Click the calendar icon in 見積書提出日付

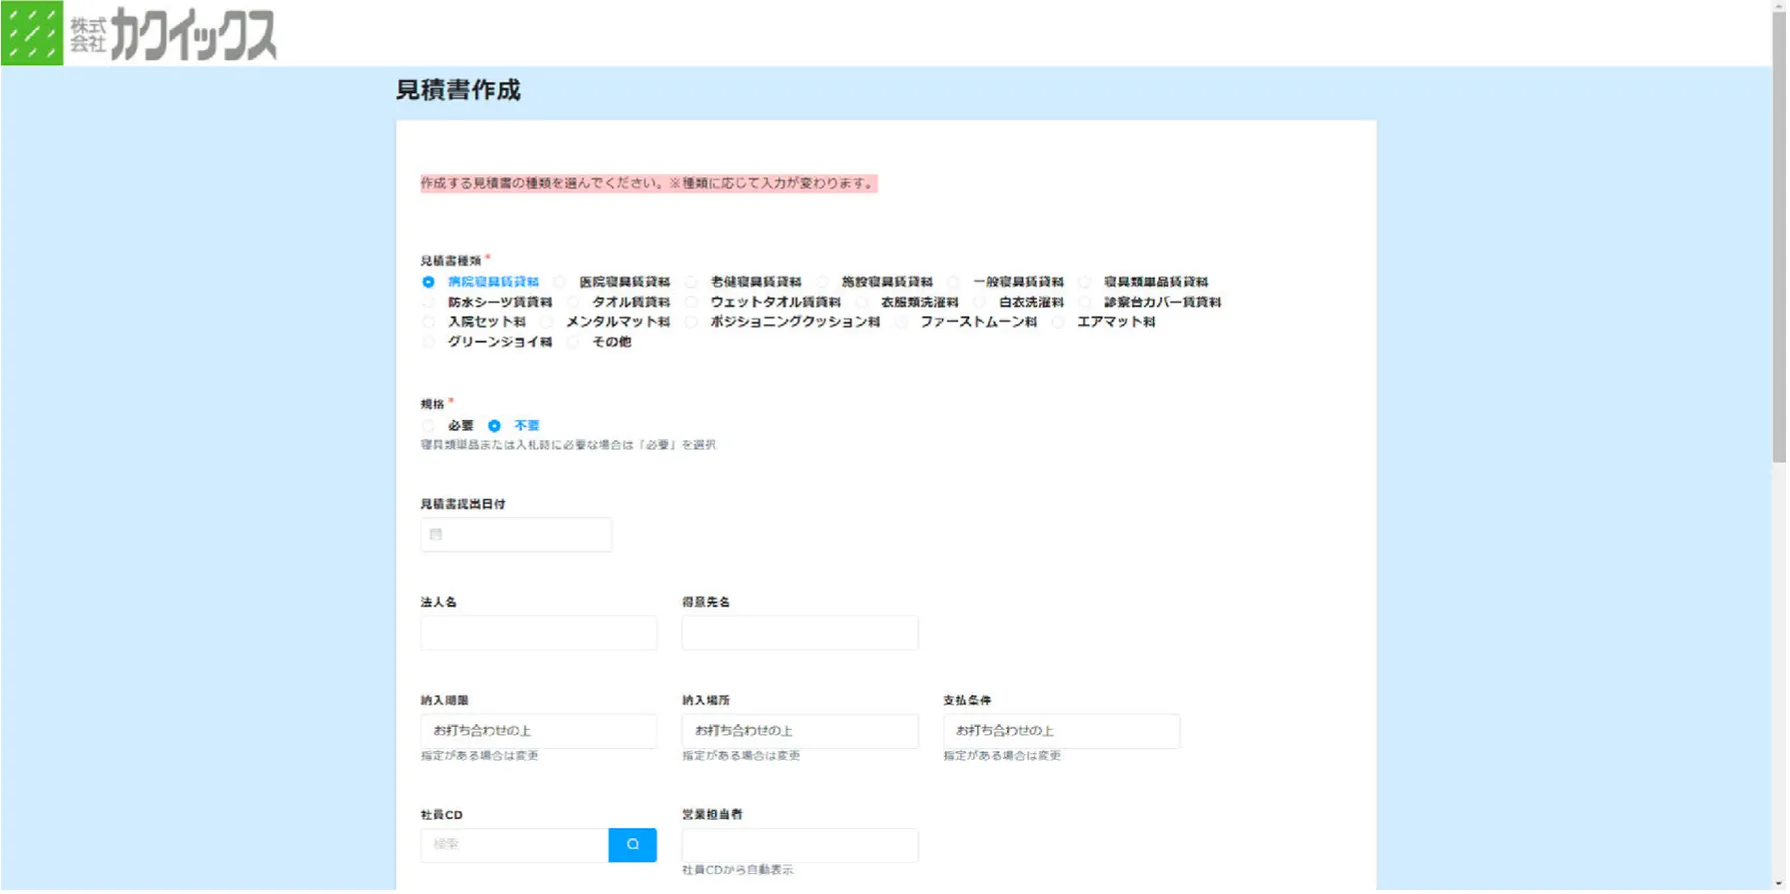[436, 535]
